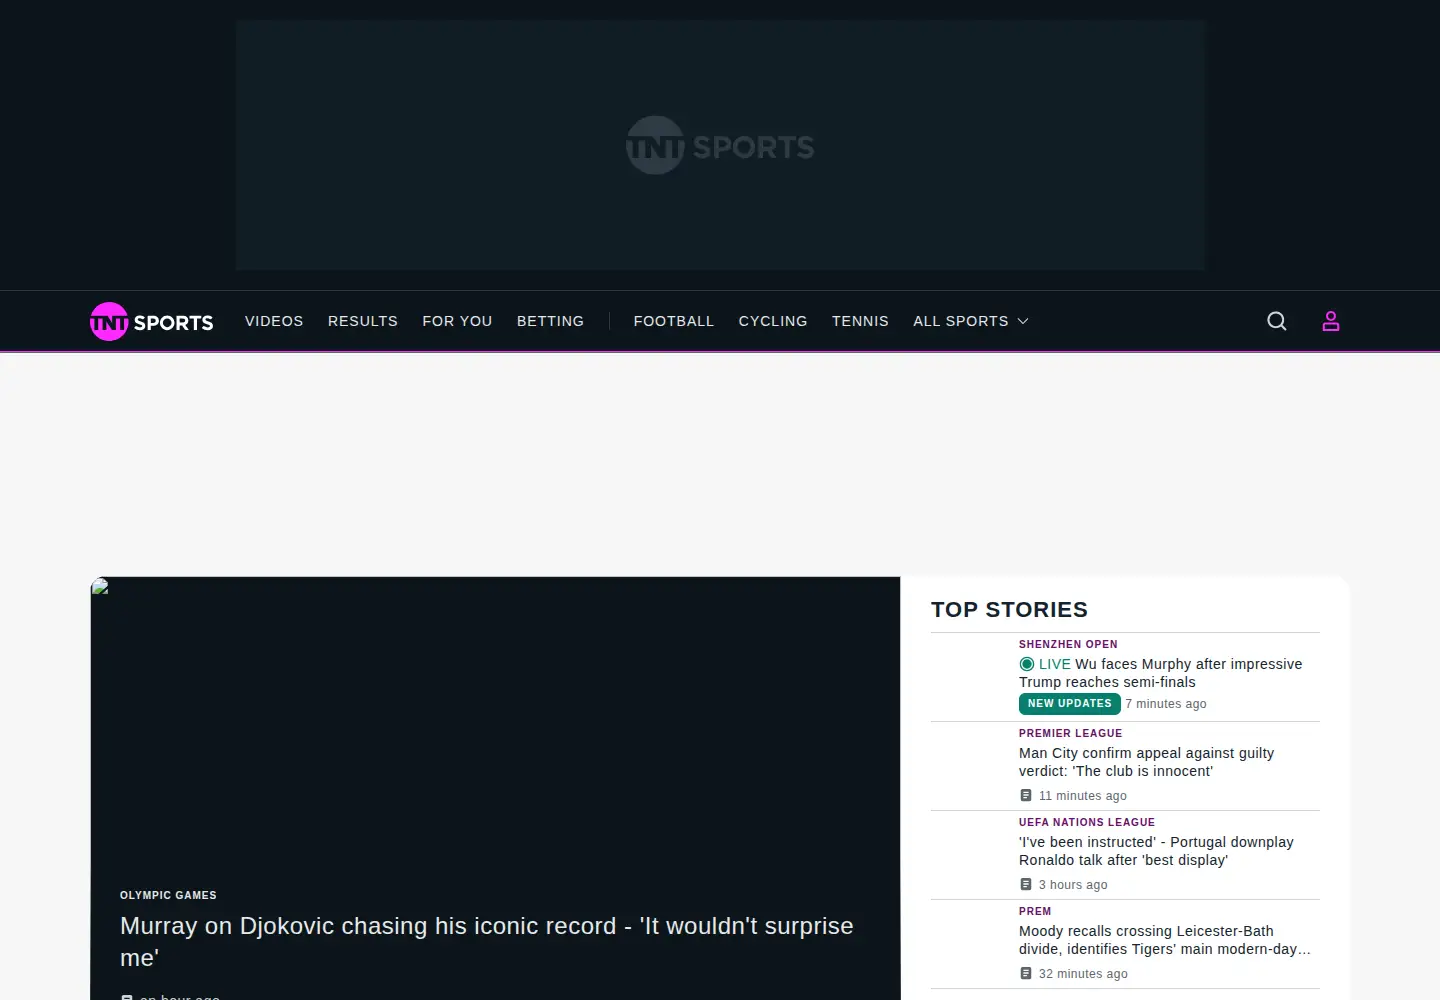The width and height of the screenshot is (1440, 1000).
Task: Click the New Updates badge
Action: click(x=1070, y=704)
